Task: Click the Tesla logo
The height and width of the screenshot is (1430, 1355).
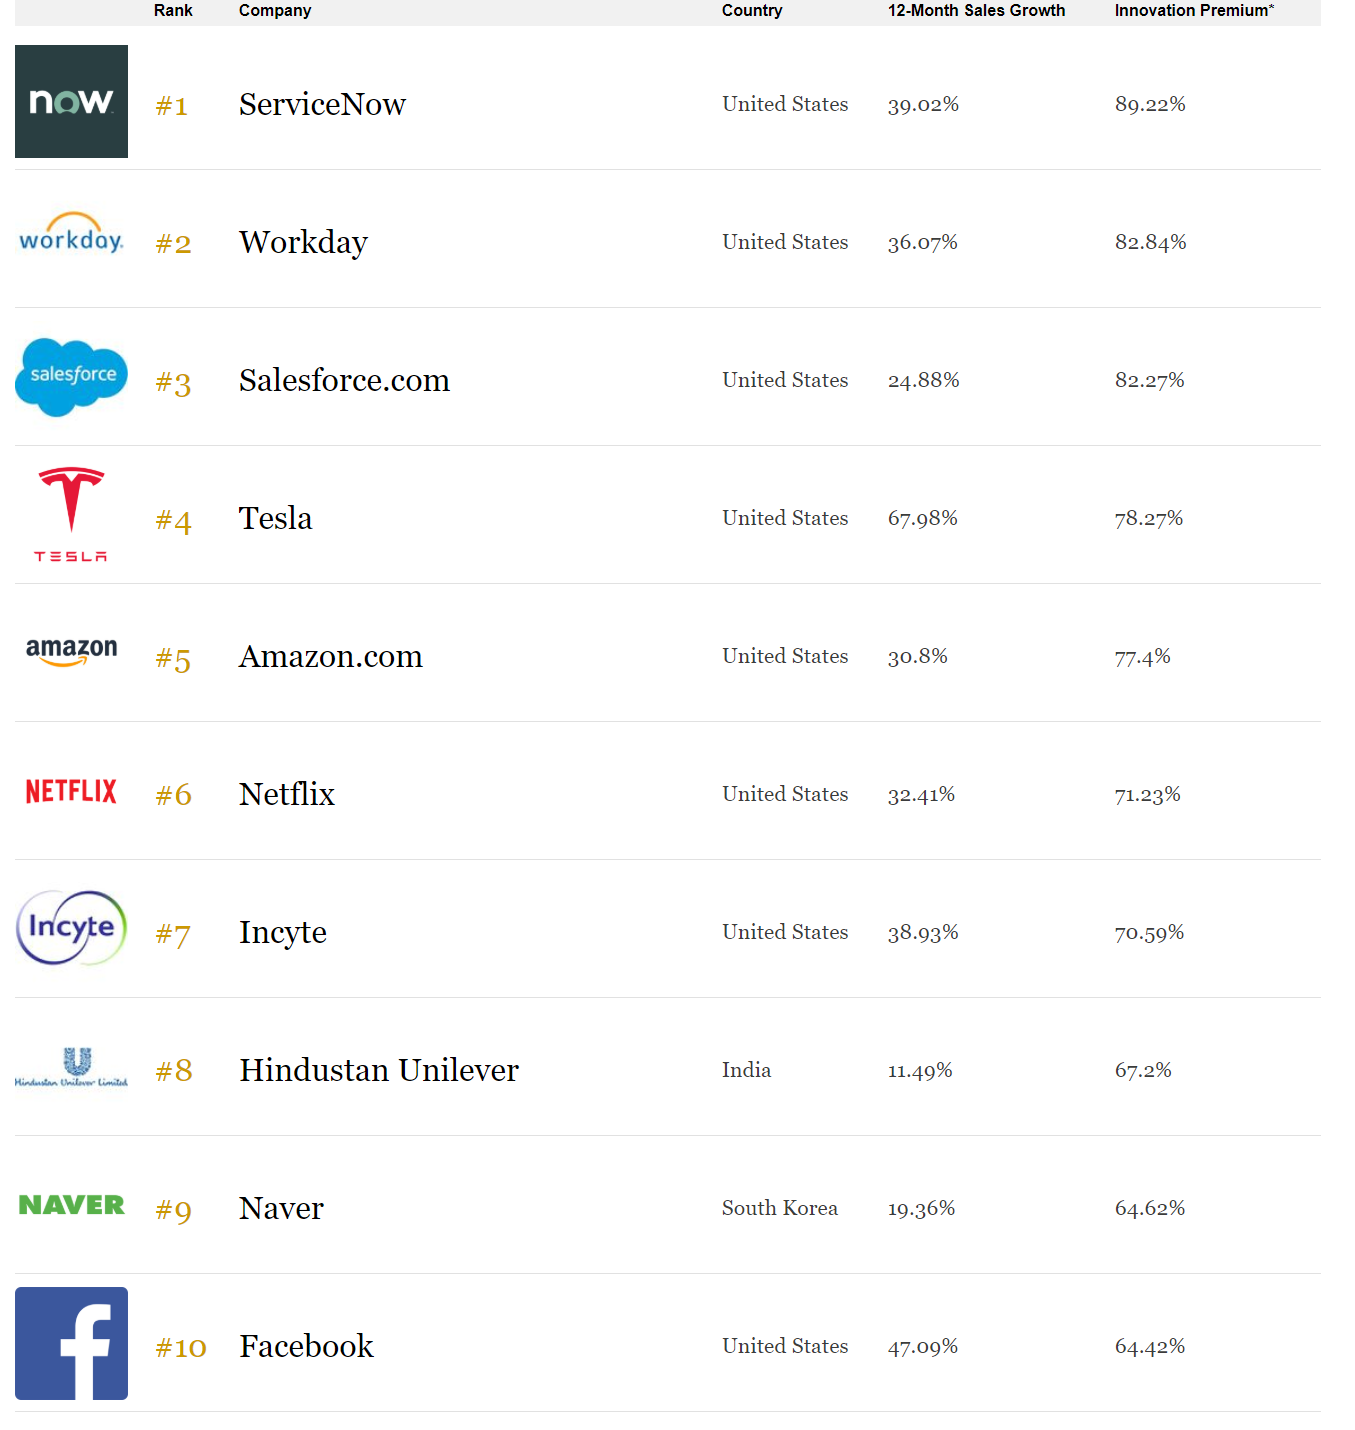Action: (x=71, y=514)
